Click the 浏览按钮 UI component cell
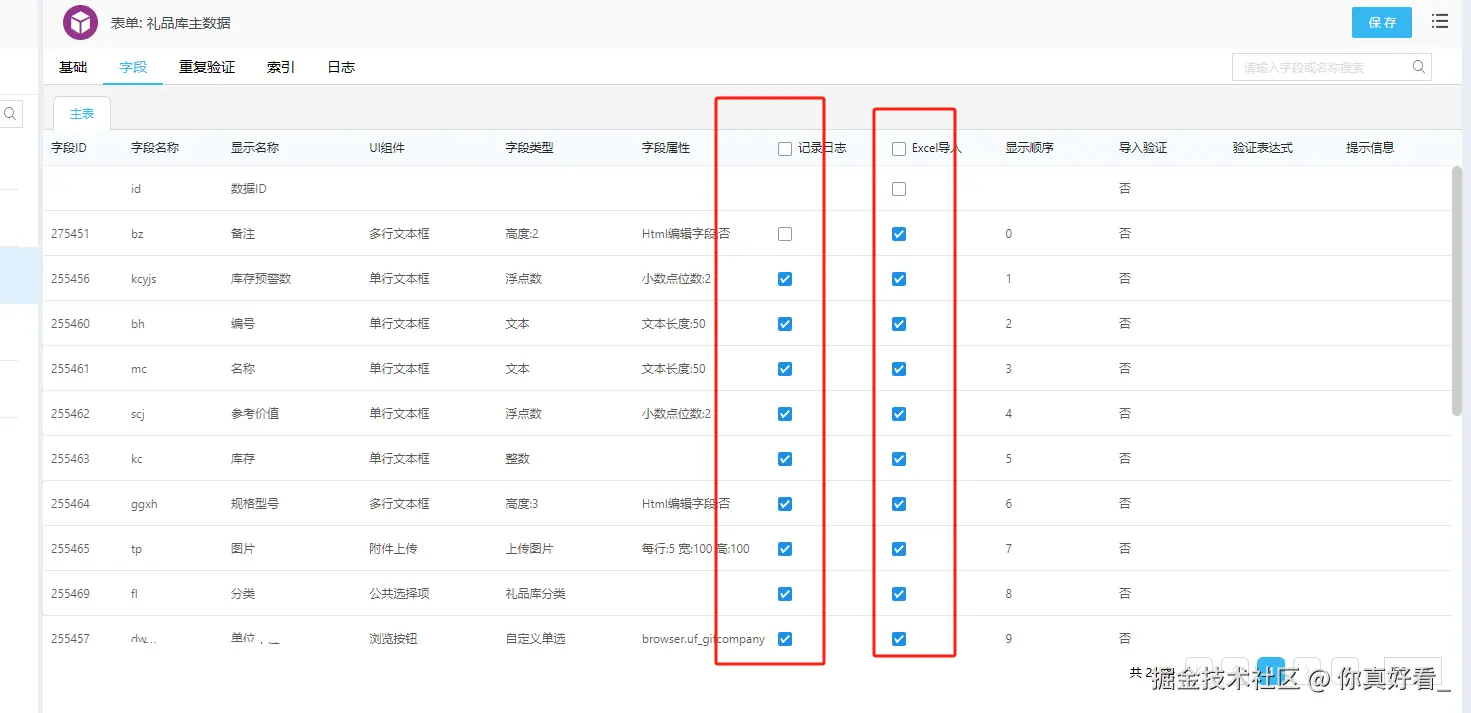Screen dimensions: 1471x713 tap(393, 639)
